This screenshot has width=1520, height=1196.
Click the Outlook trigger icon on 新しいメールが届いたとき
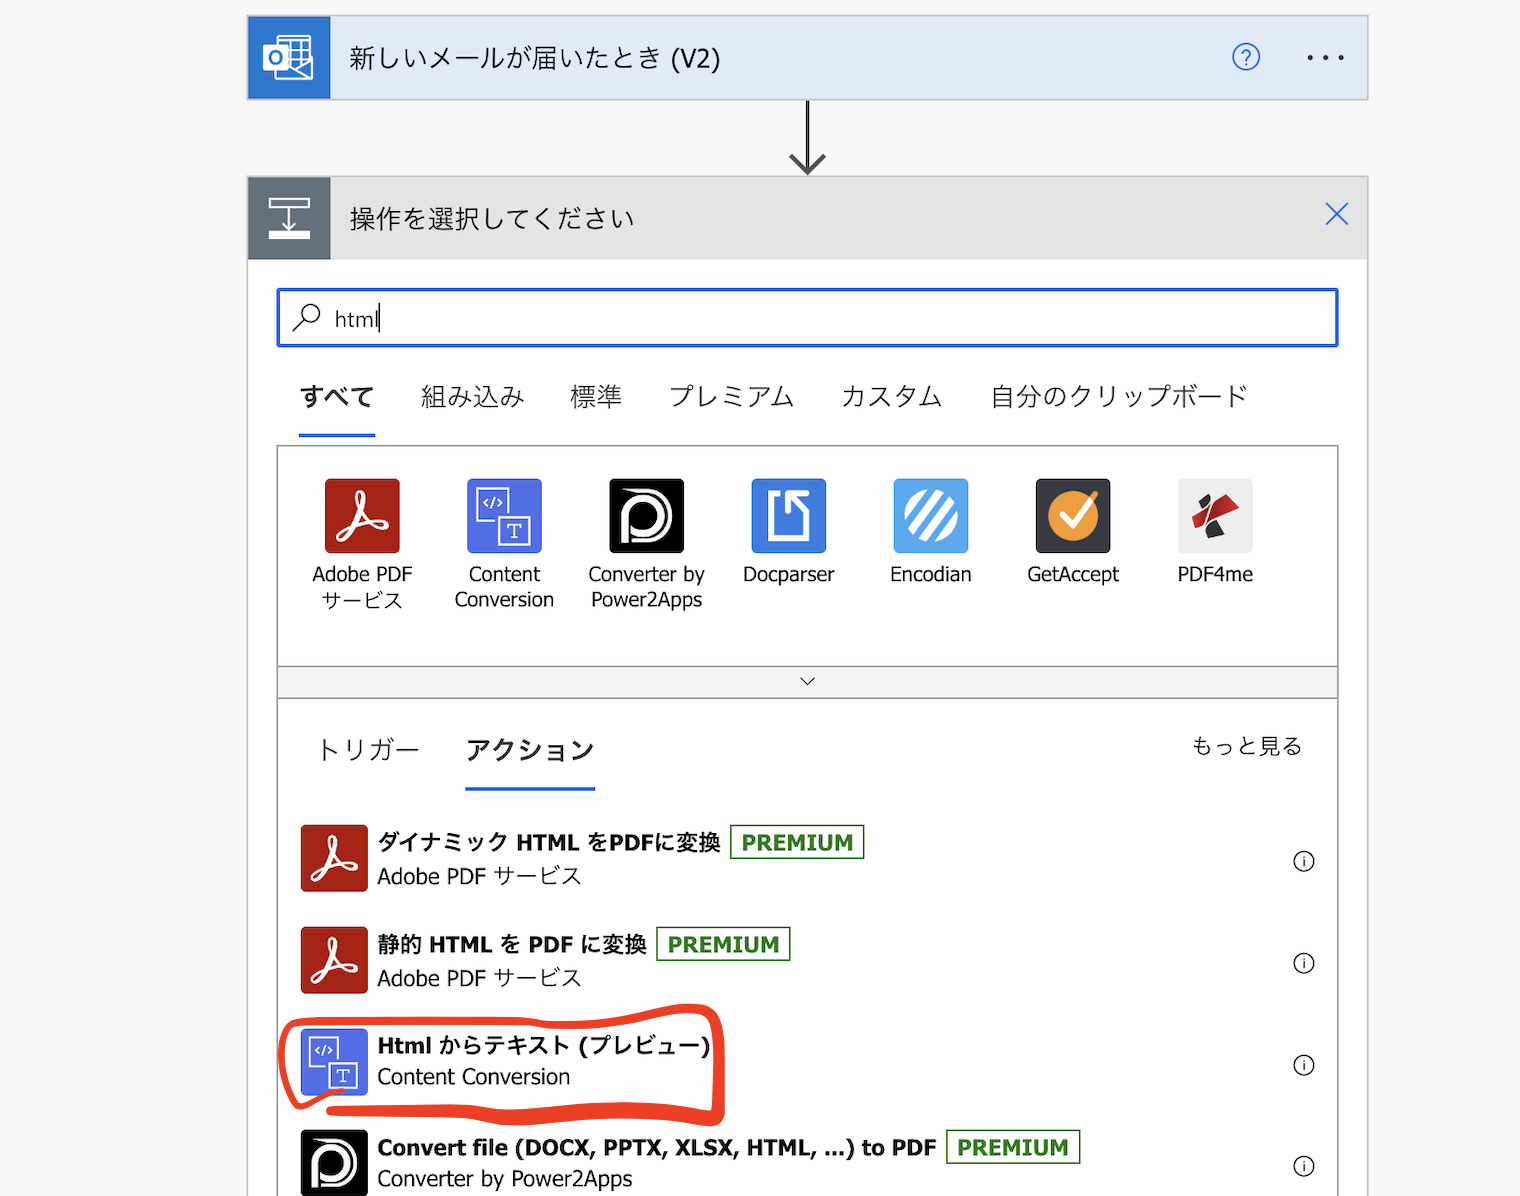(288, 57)
